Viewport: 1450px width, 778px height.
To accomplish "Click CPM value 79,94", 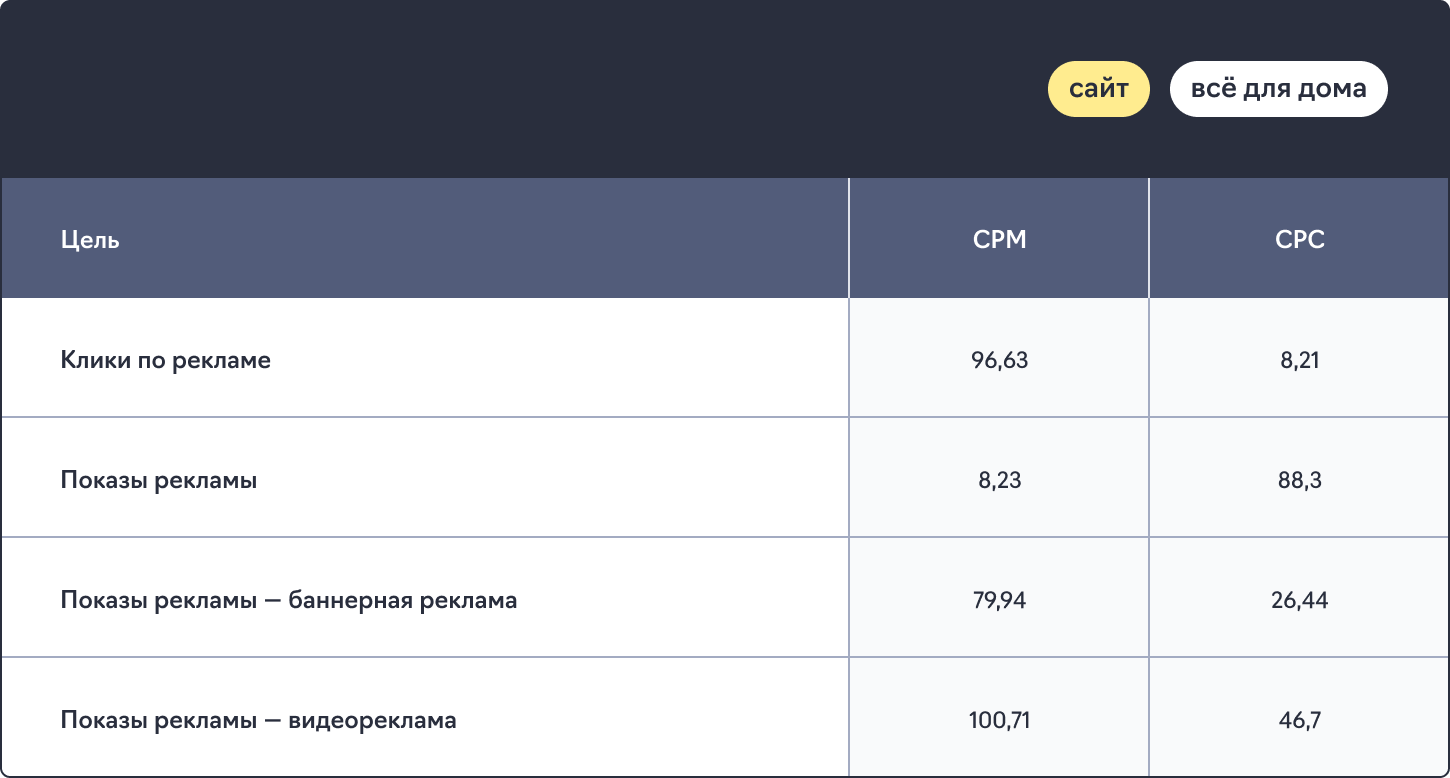I will (999, 600).
